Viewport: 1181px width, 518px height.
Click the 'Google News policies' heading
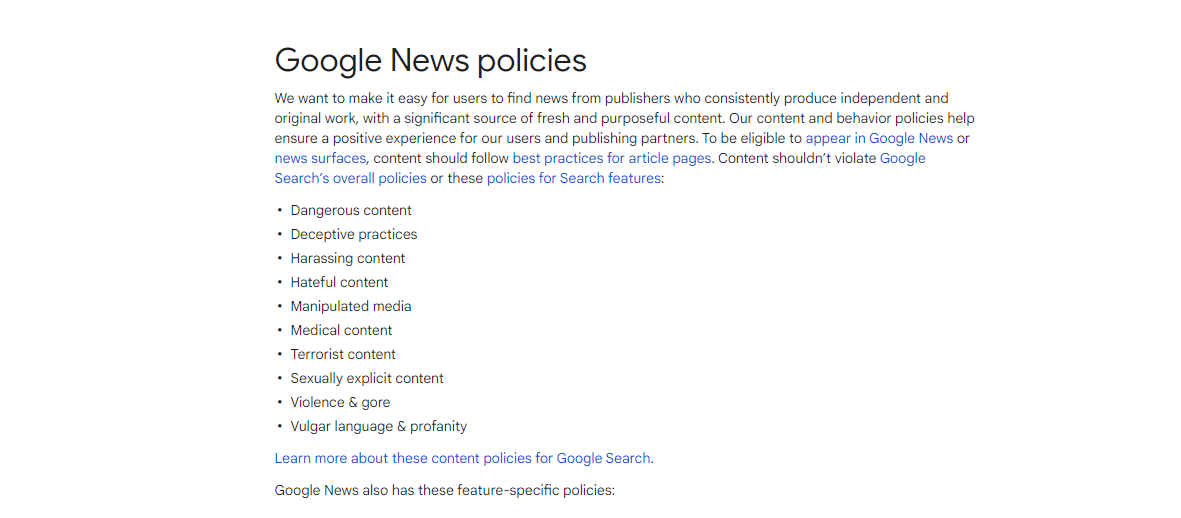431,61
